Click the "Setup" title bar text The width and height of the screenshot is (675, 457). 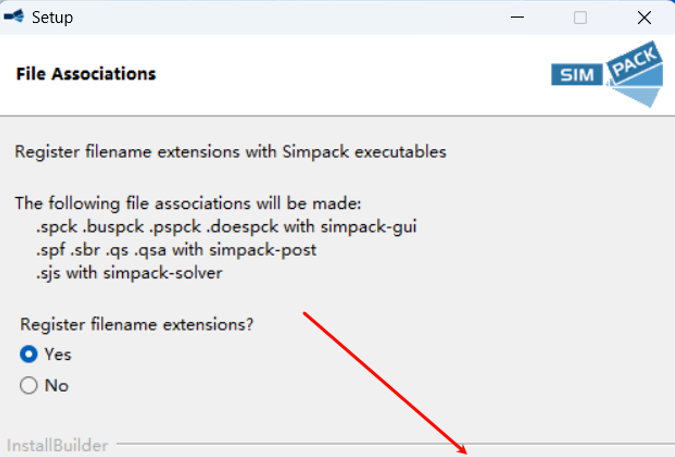[52, 17]
